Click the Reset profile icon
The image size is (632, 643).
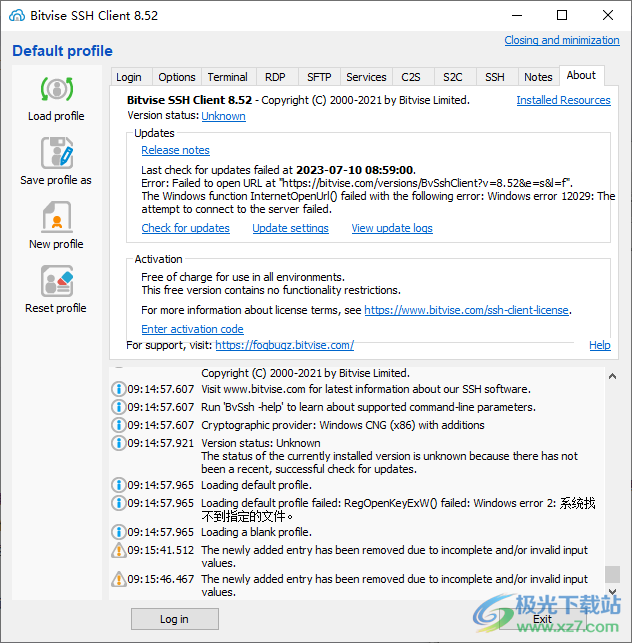pos(57,281)
